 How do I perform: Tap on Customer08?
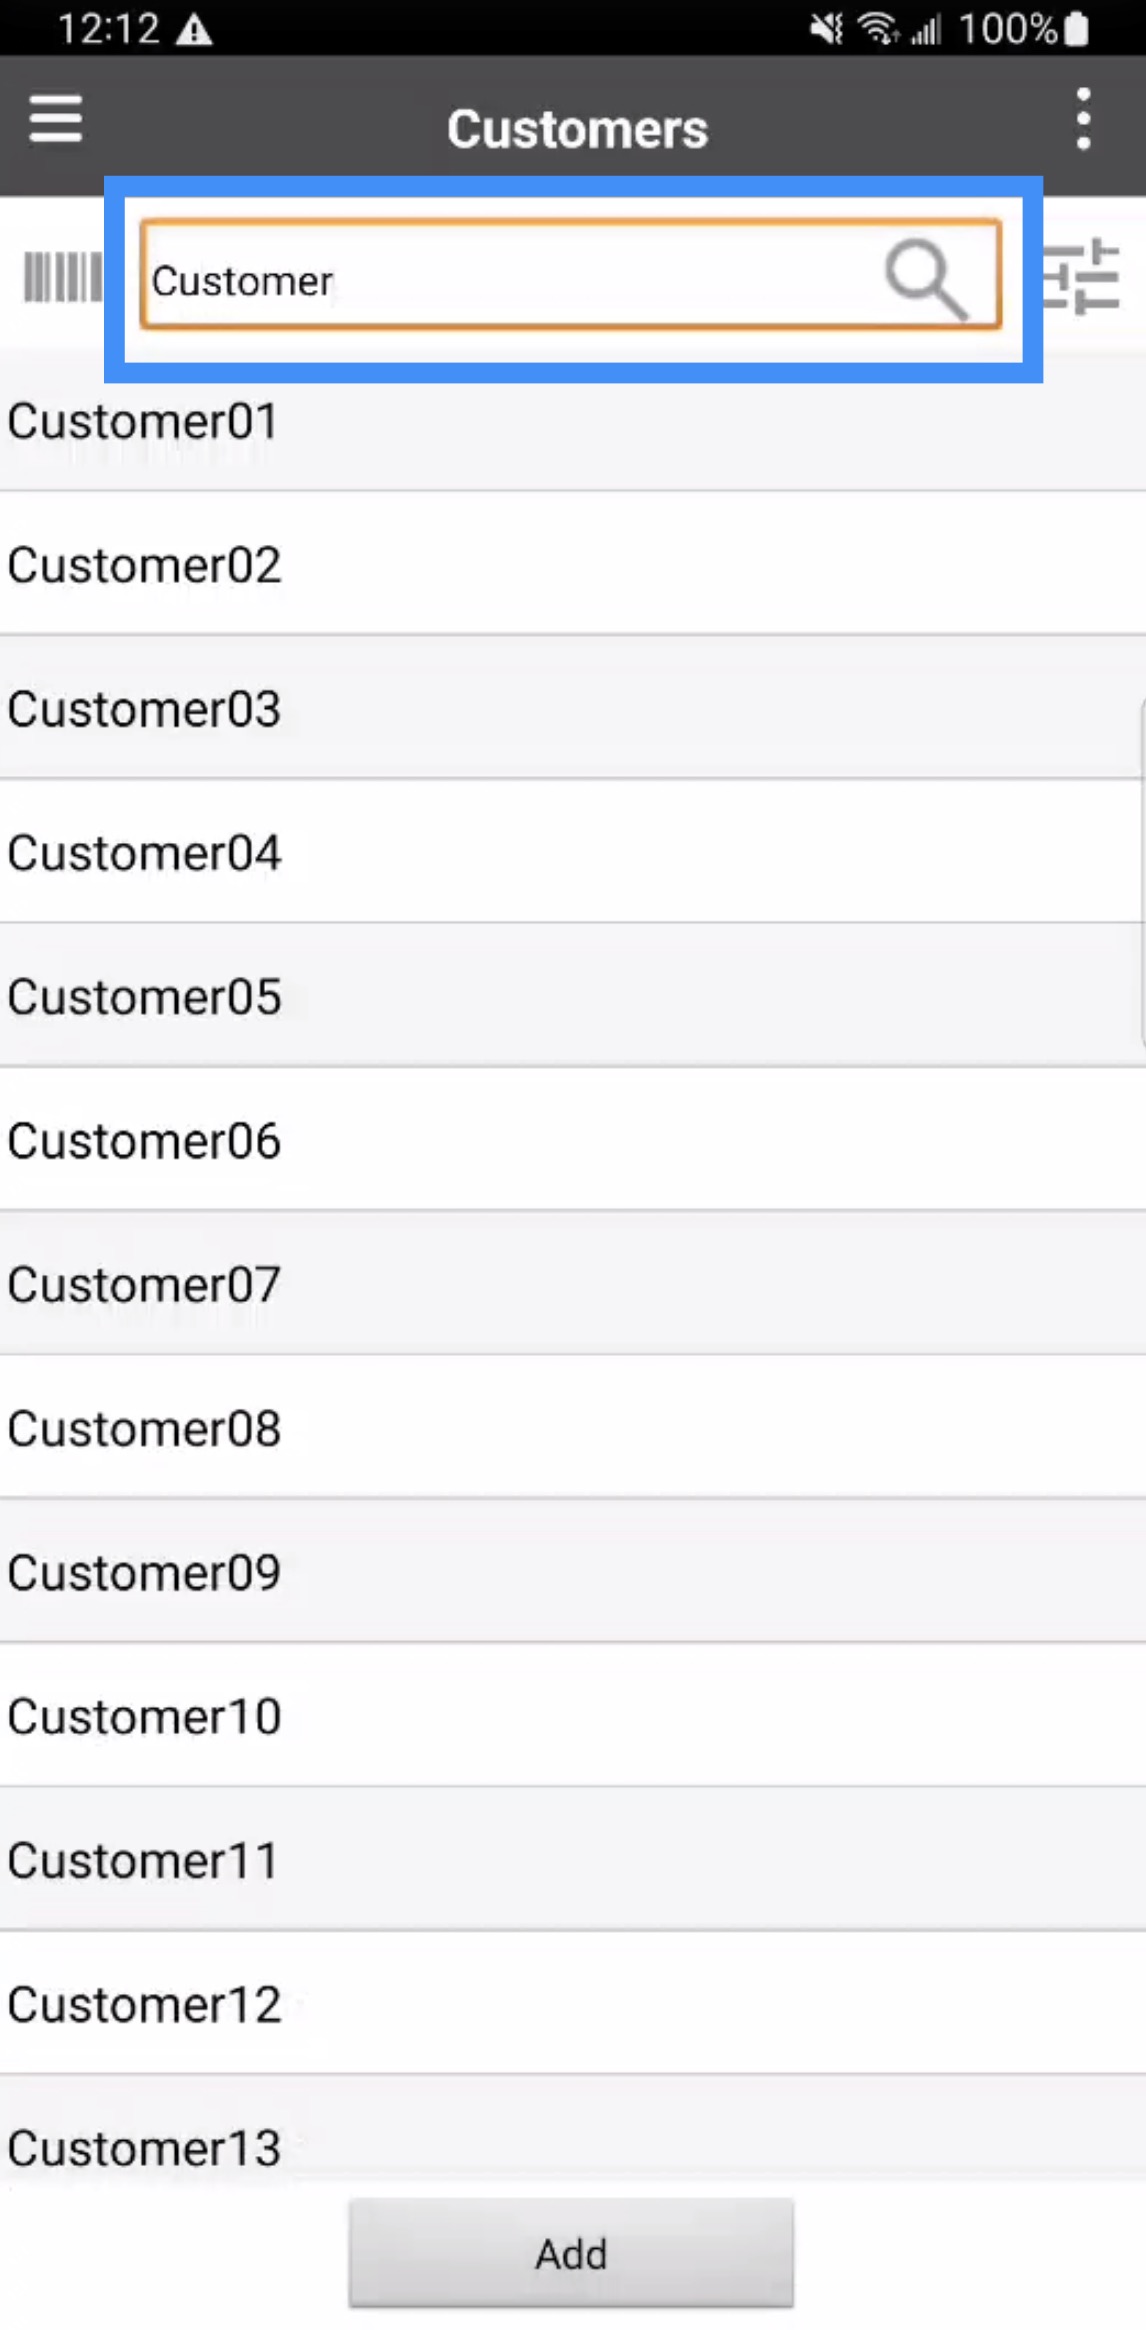[572, 1428]
